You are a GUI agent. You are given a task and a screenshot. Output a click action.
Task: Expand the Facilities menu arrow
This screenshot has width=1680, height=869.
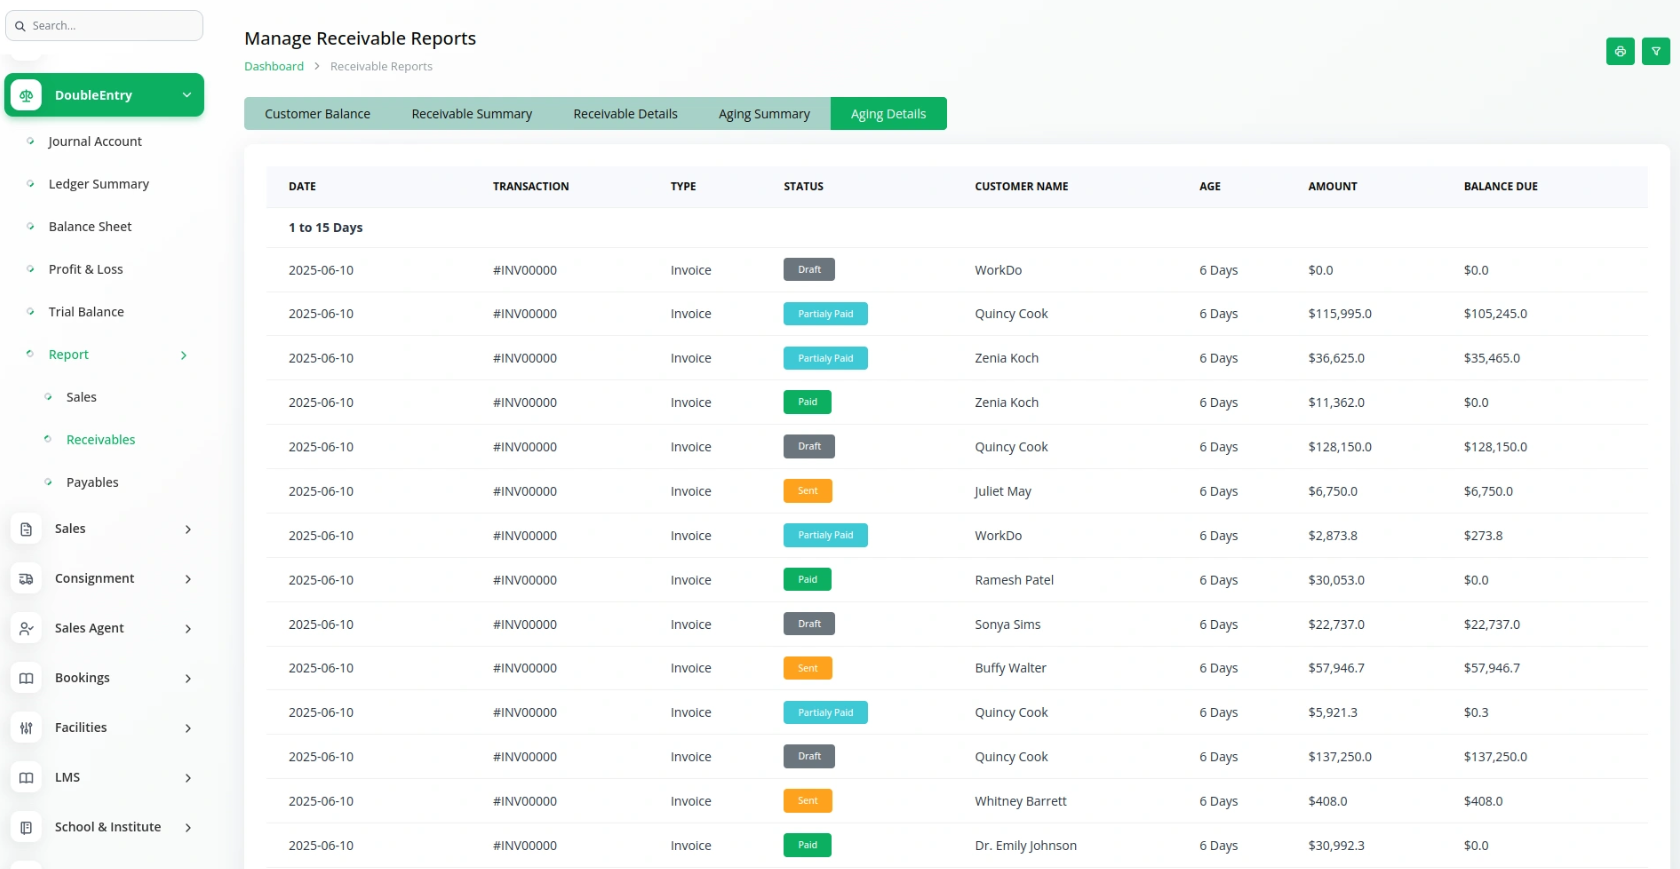point(188,728)
